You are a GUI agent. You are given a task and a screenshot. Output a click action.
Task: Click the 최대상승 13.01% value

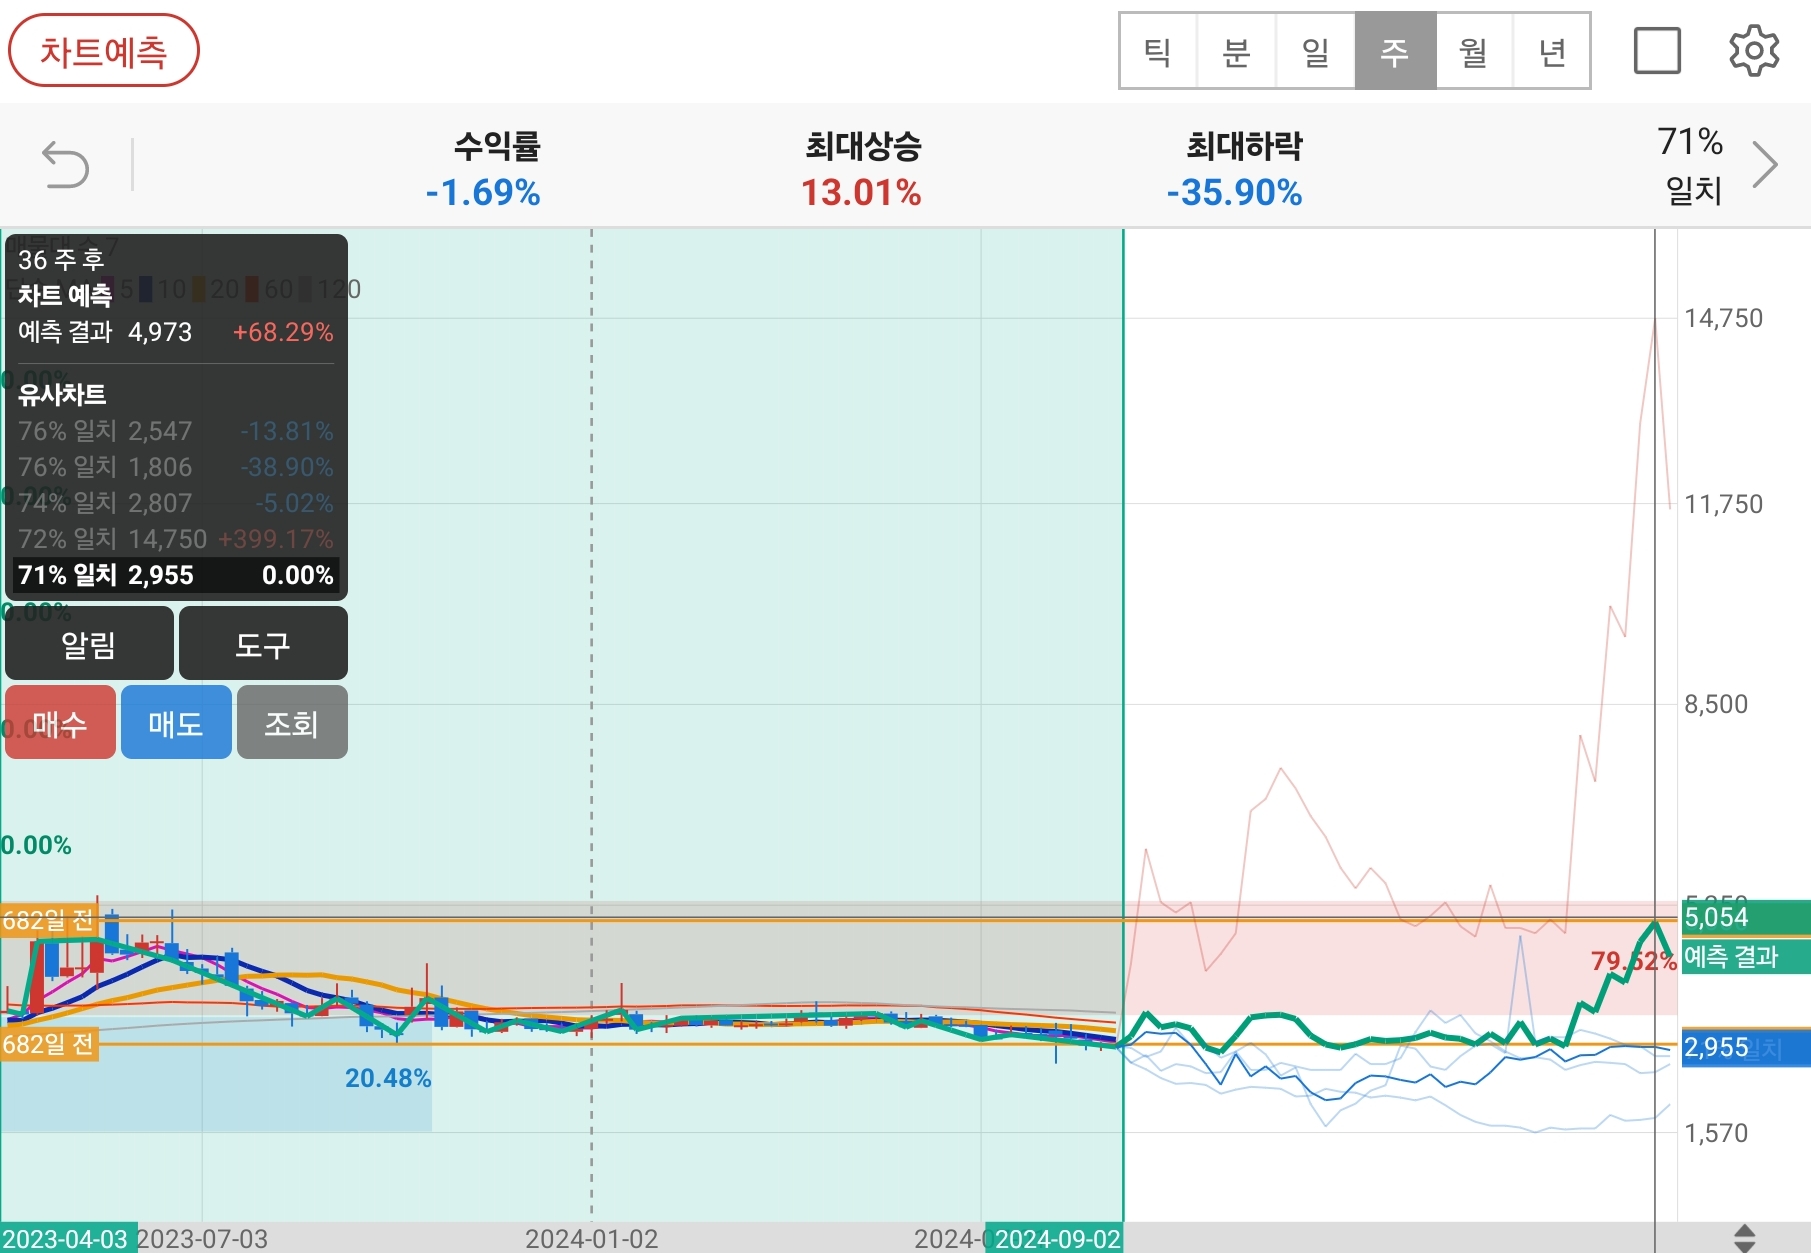pos(861,192)
